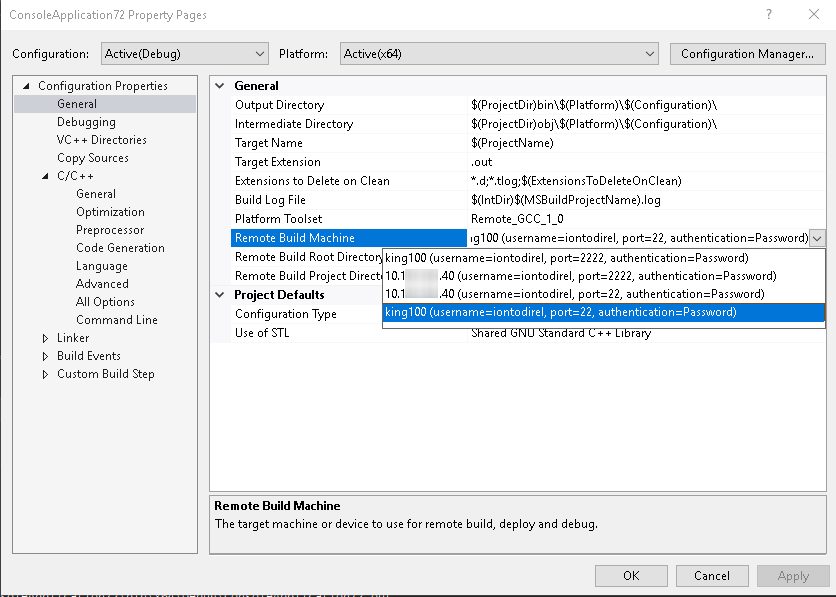Close the Remote Build Machine dropdown arrow

click(x=818, y=238)
